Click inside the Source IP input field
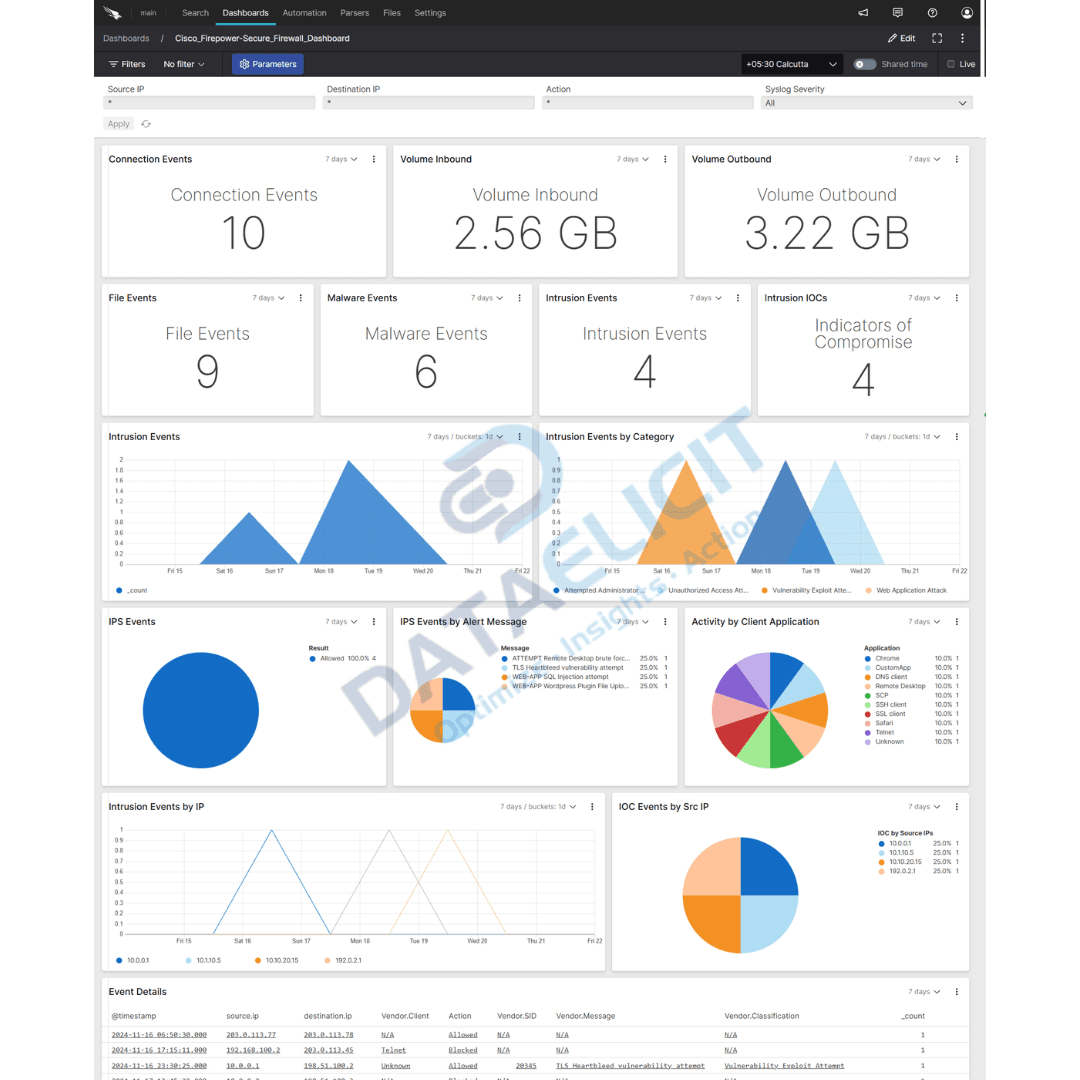 click(208, 102)
